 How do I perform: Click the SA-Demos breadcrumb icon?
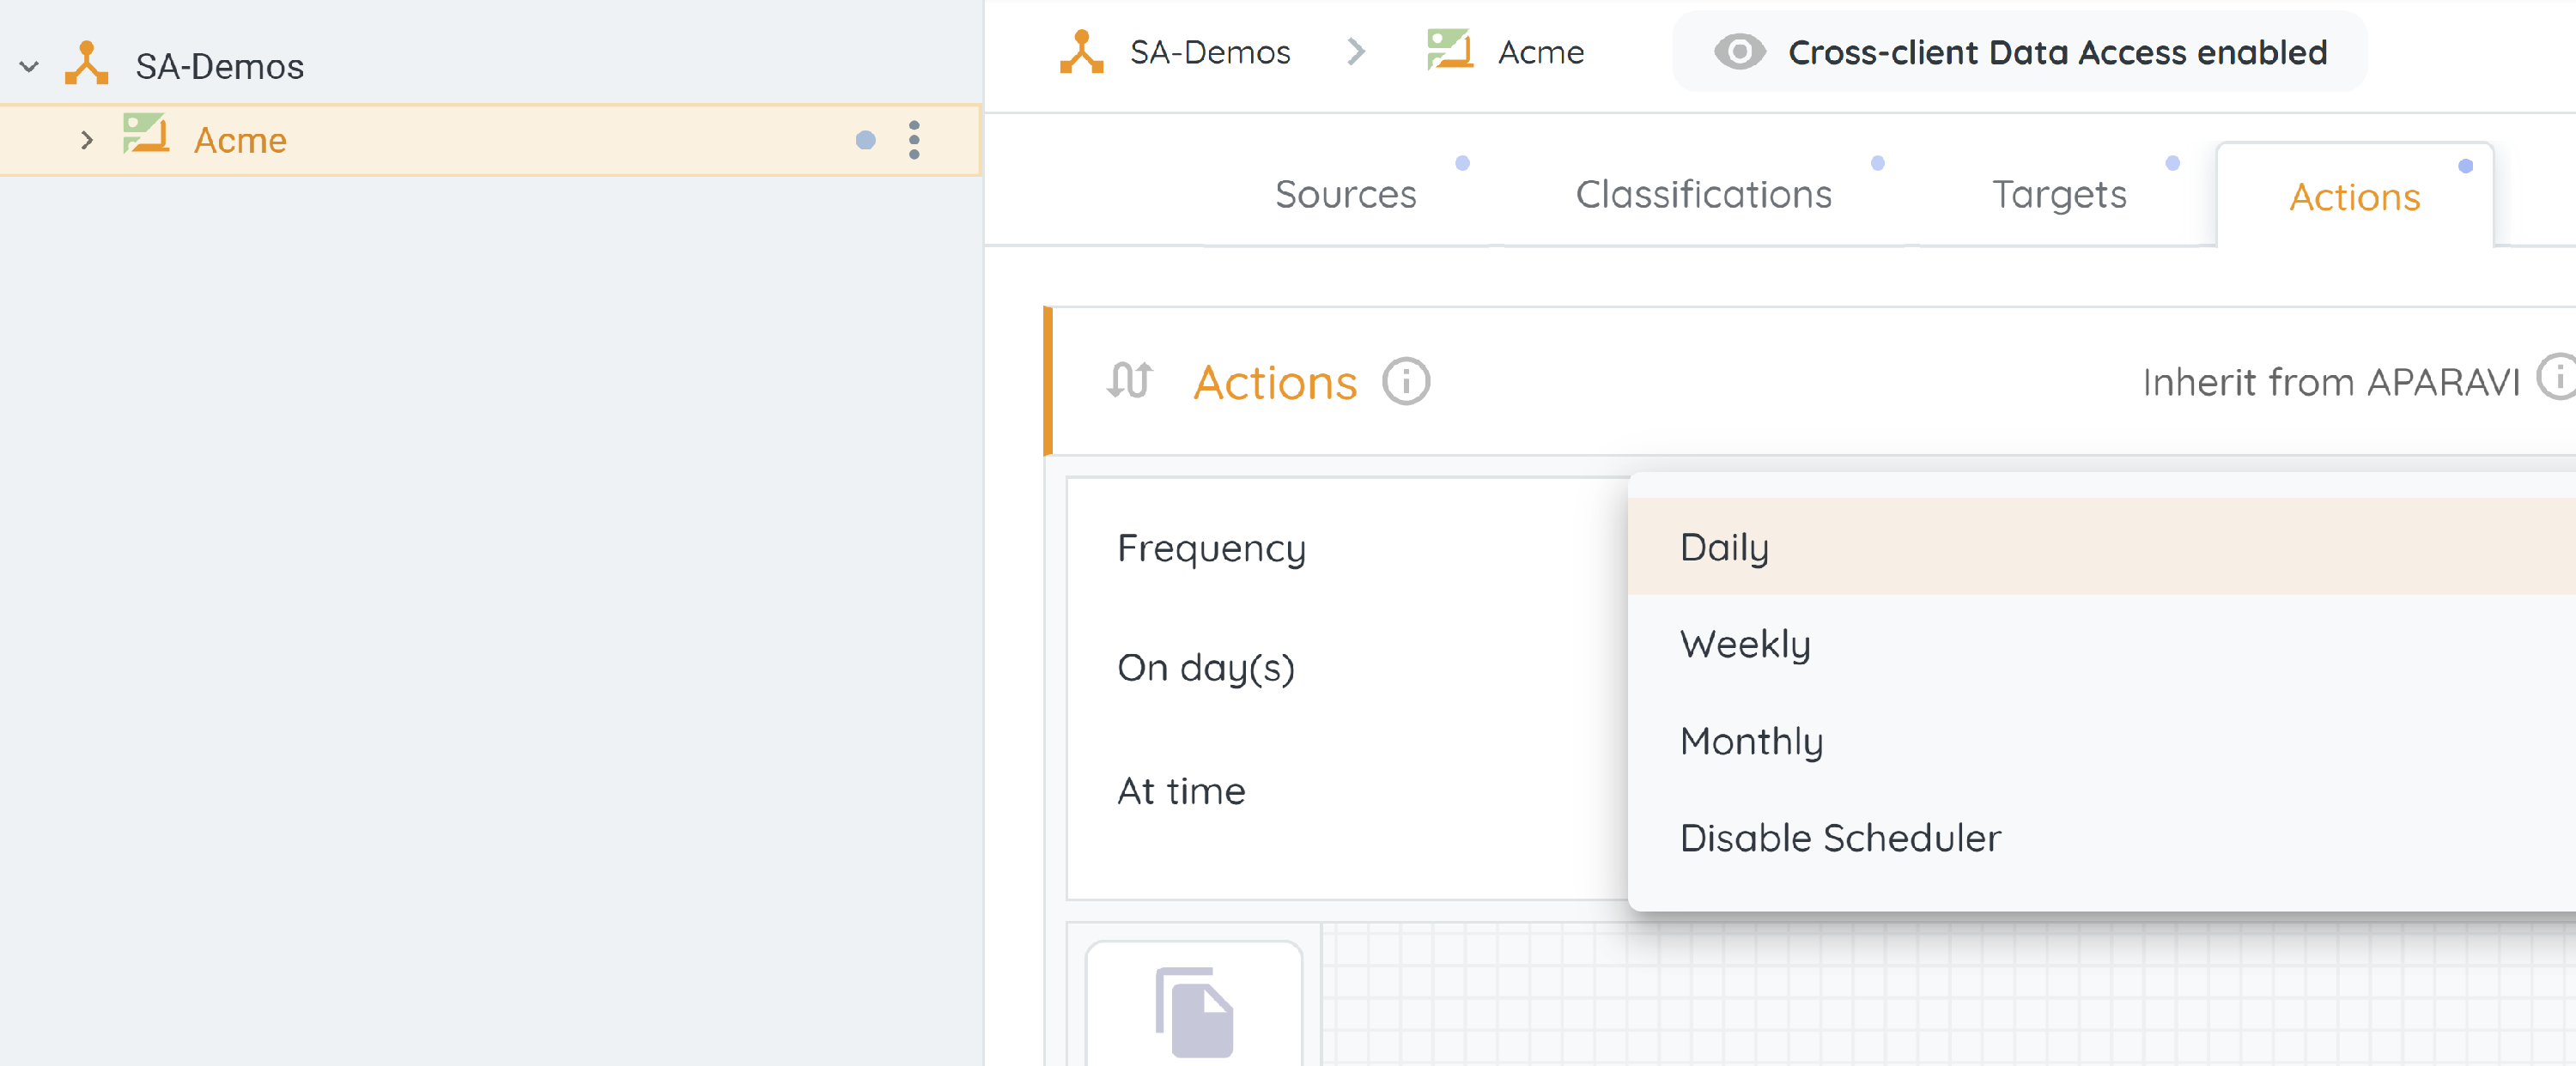(x=1081, y=51)
